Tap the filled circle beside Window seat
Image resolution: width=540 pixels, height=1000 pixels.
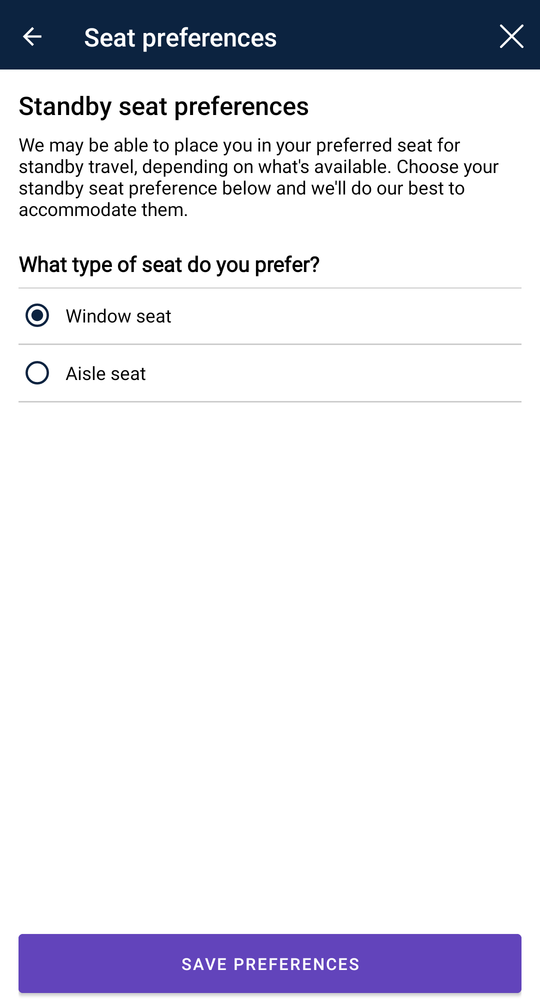pyautogui.click(x=37, y=316)
